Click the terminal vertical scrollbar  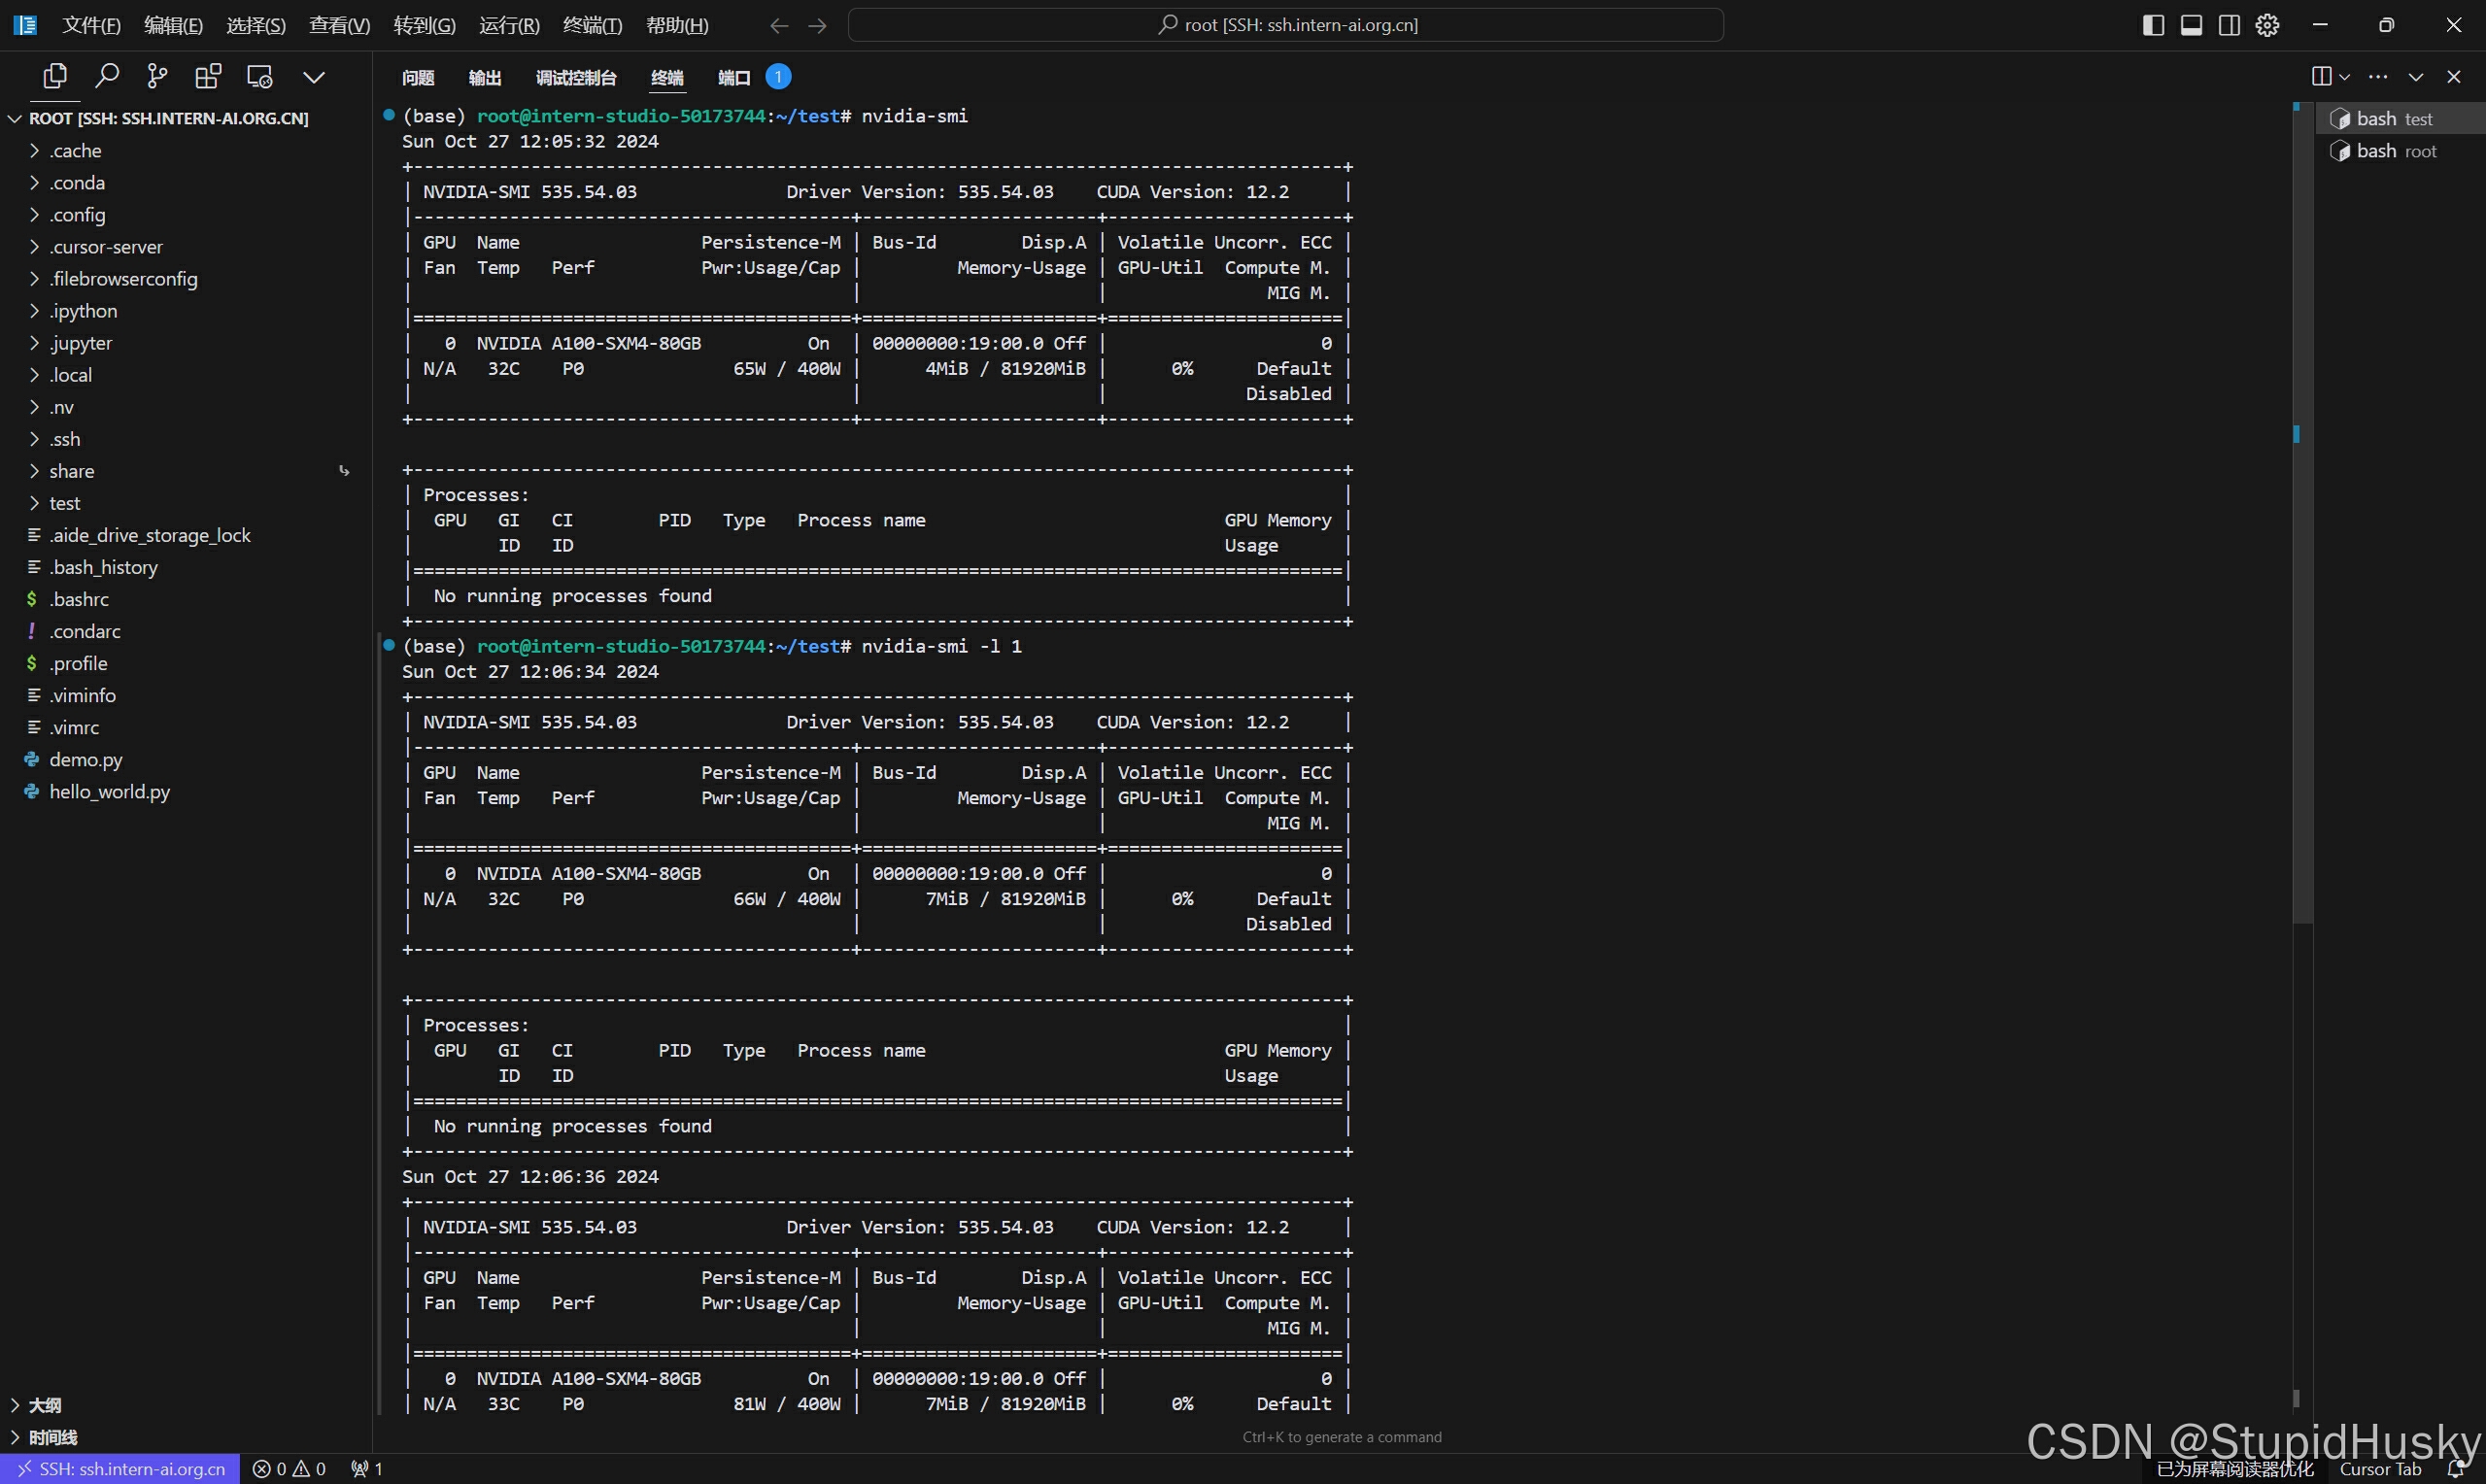click(2302, 600)
